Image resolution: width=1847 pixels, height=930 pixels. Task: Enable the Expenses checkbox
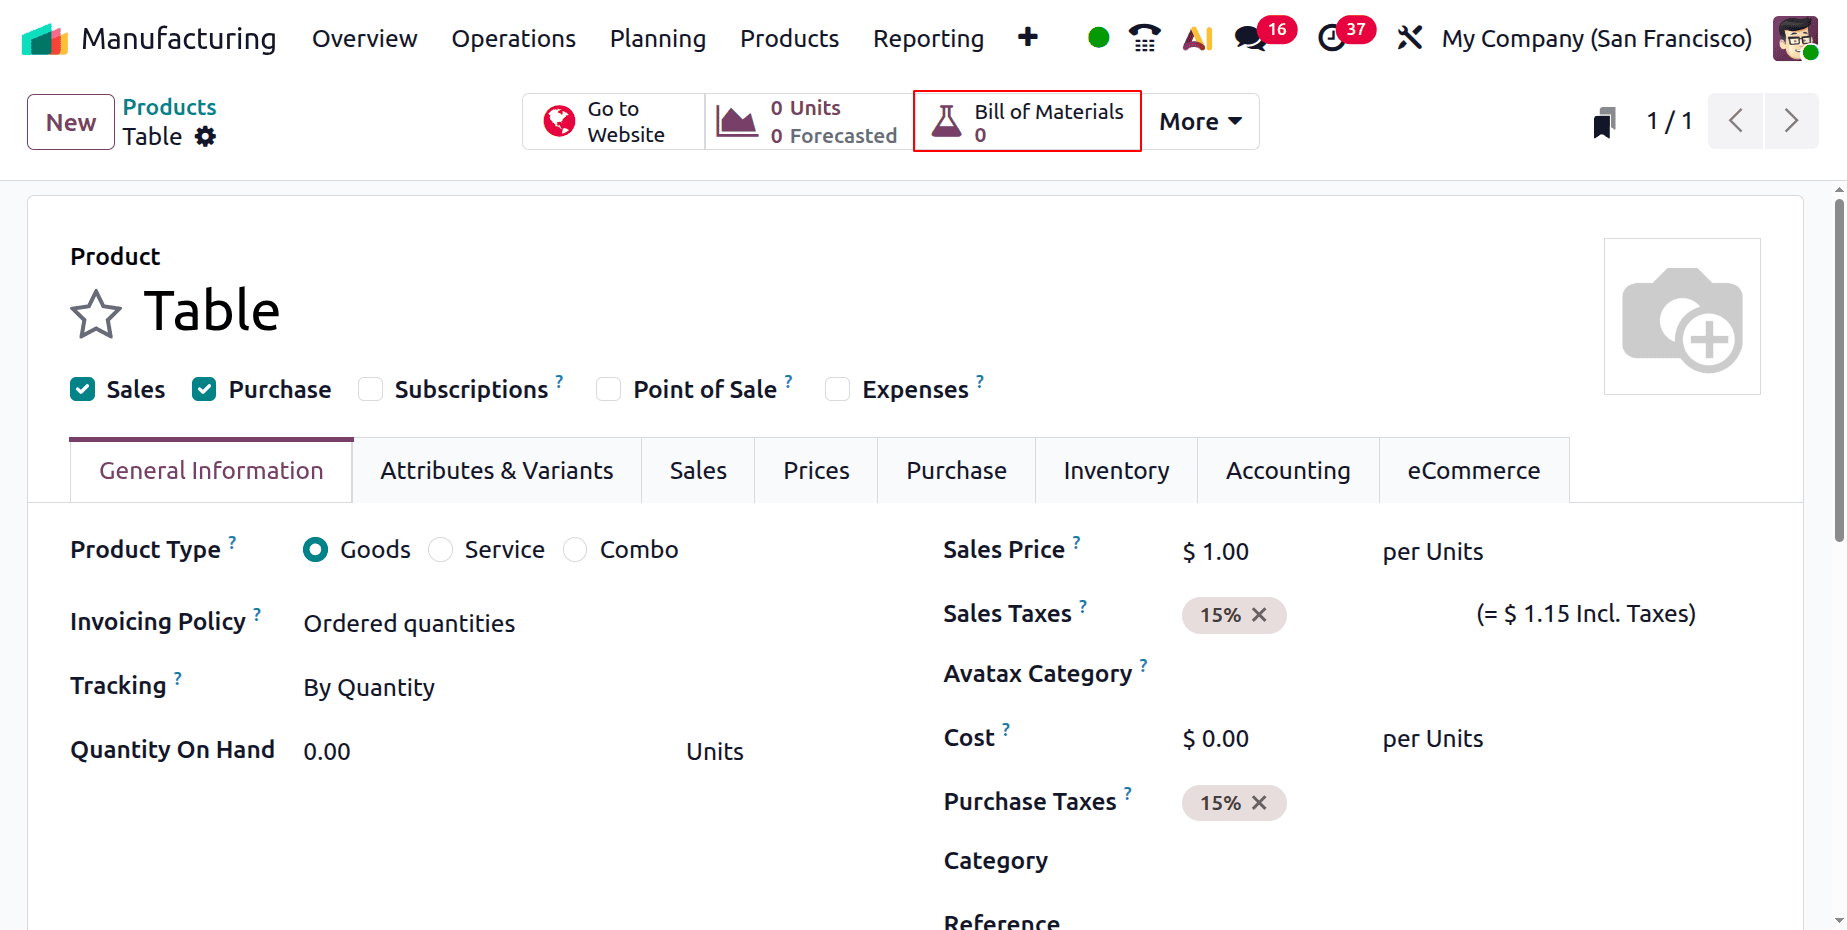pos(837,389)
